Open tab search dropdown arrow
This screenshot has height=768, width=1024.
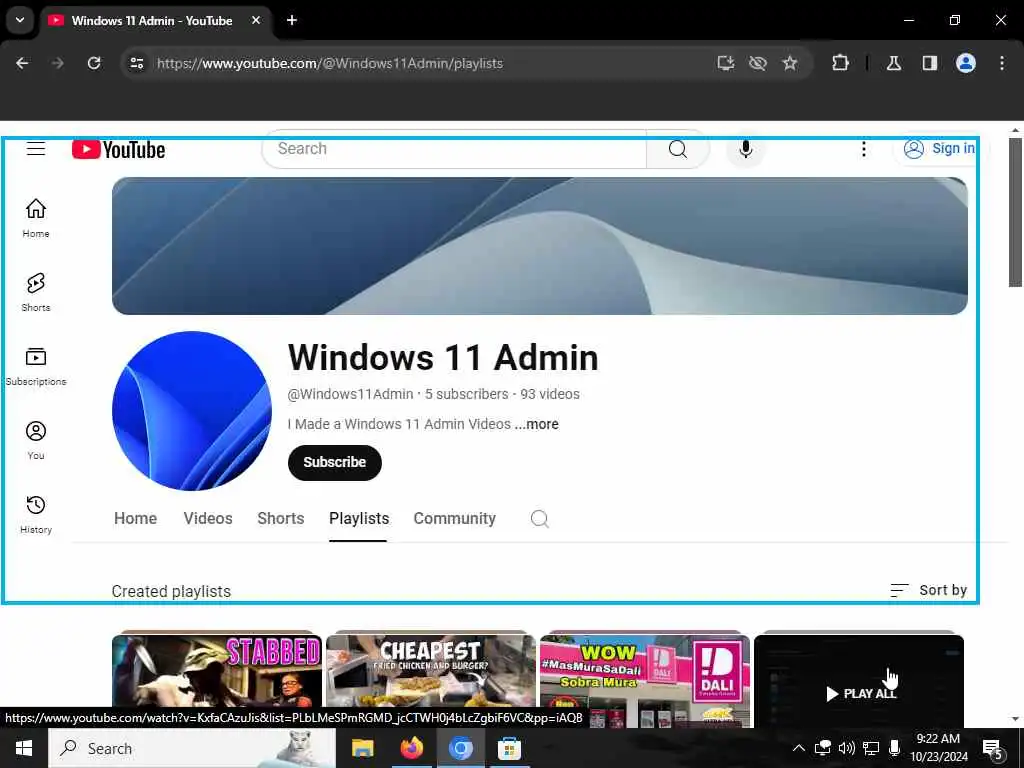tap(20, 20)
